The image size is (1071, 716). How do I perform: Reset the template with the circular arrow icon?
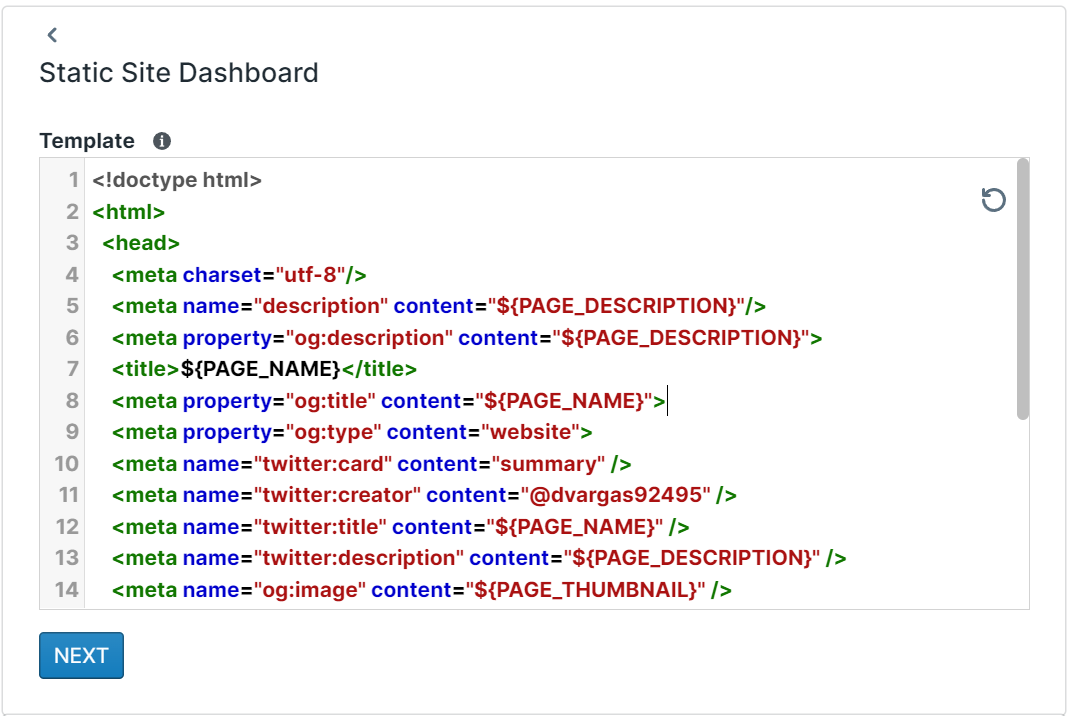[x=993, y=200]
